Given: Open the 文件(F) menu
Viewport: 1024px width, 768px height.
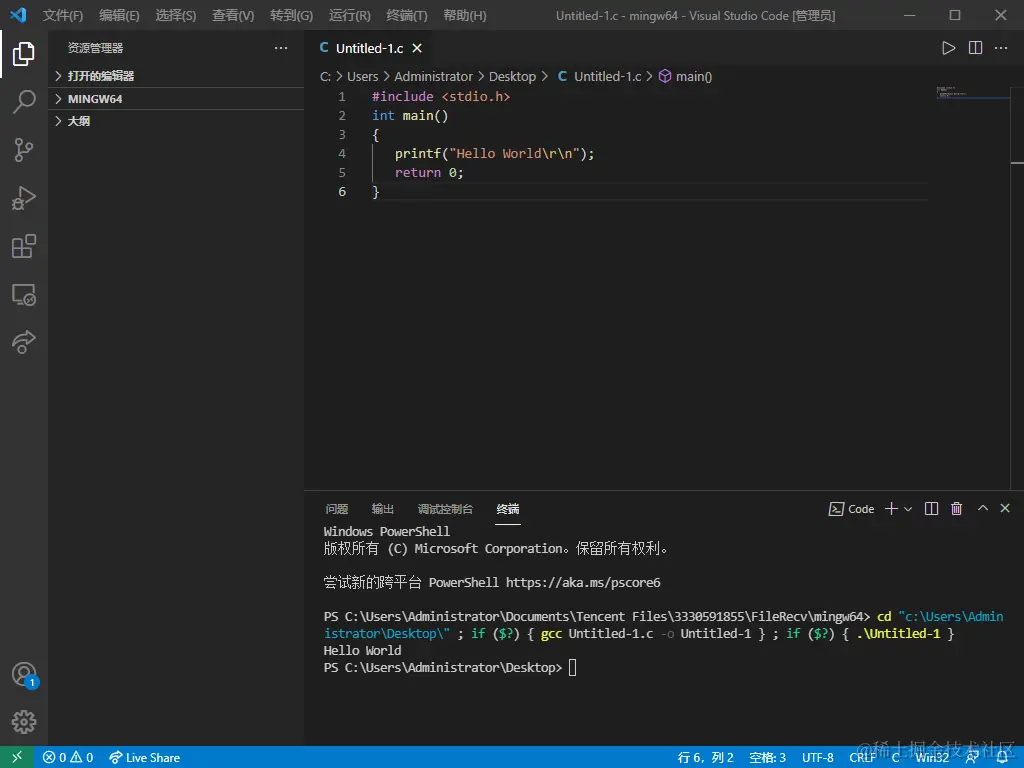Looking at the screenshot, I should [63, 15].
